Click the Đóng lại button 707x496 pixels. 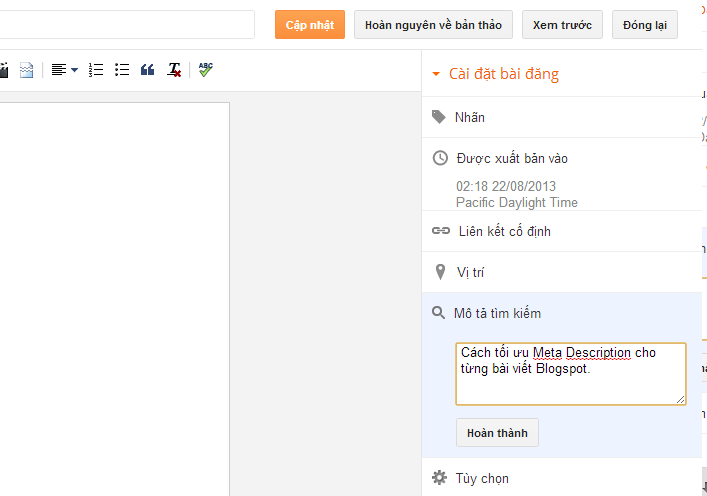[x=645, y=25]
